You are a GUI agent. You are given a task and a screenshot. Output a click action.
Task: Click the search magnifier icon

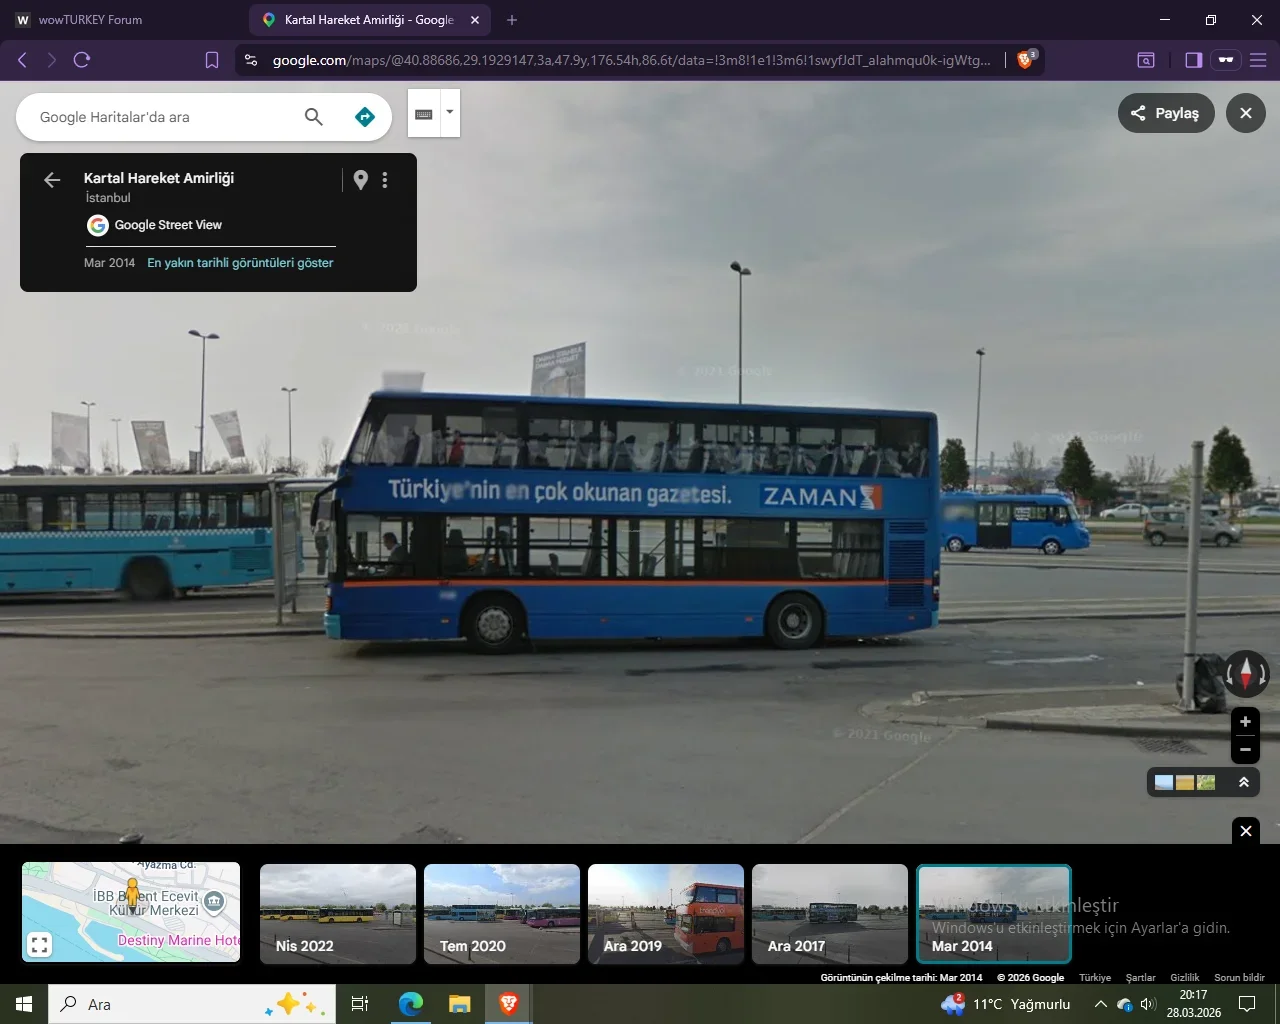(313, 117)
